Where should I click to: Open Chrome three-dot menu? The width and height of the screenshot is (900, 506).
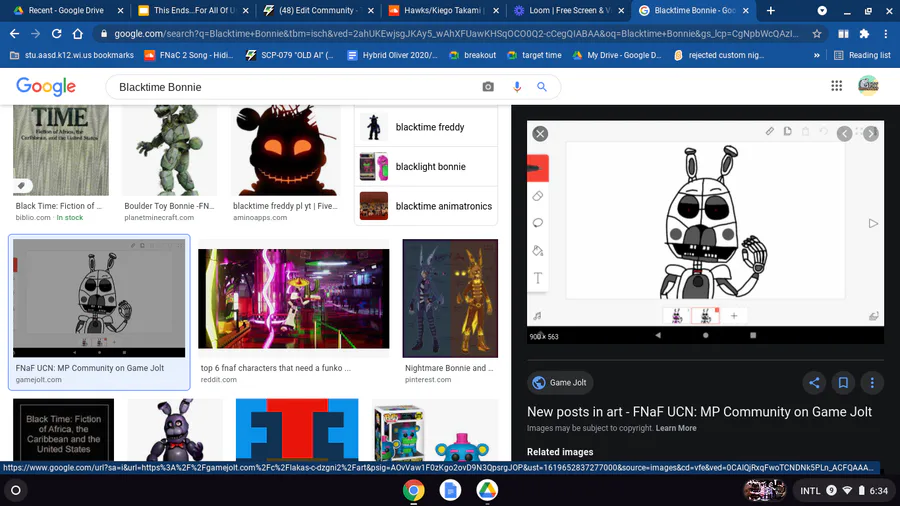pos(886,34)
